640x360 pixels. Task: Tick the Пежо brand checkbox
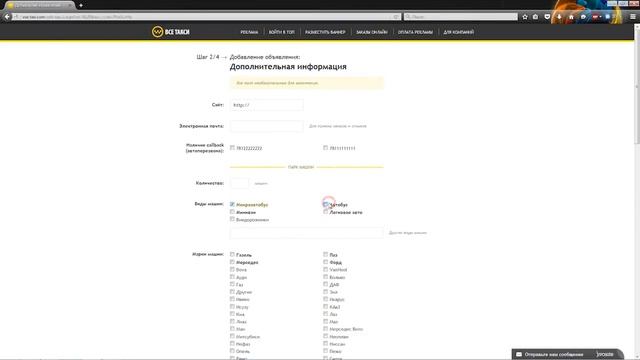point(325,351)
